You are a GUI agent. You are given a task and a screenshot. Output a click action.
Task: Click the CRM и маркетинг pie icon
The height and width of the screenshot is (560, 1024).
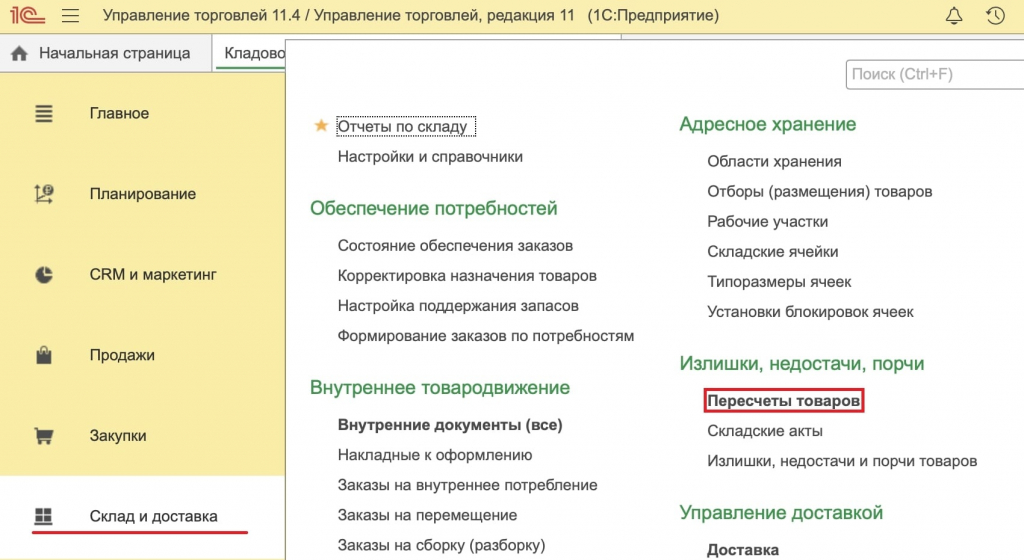44,275
